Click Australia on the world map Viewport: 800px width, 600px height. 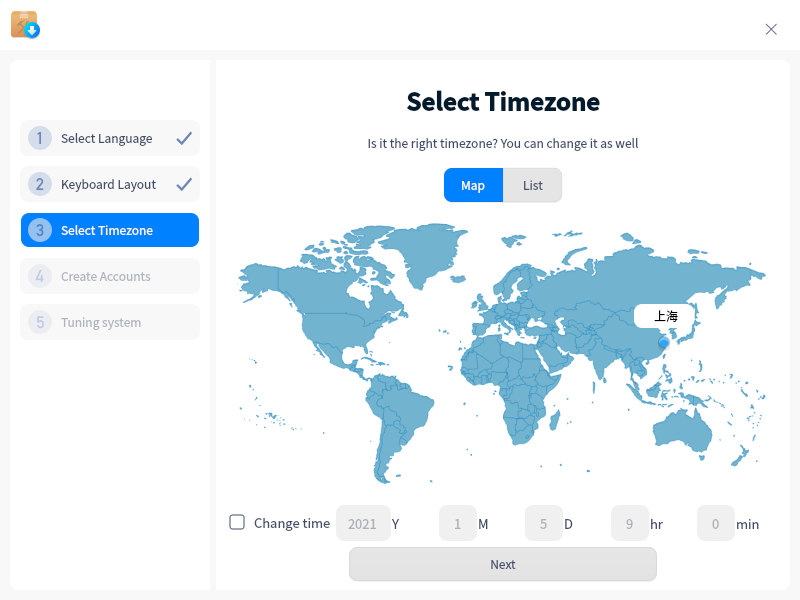681,432
